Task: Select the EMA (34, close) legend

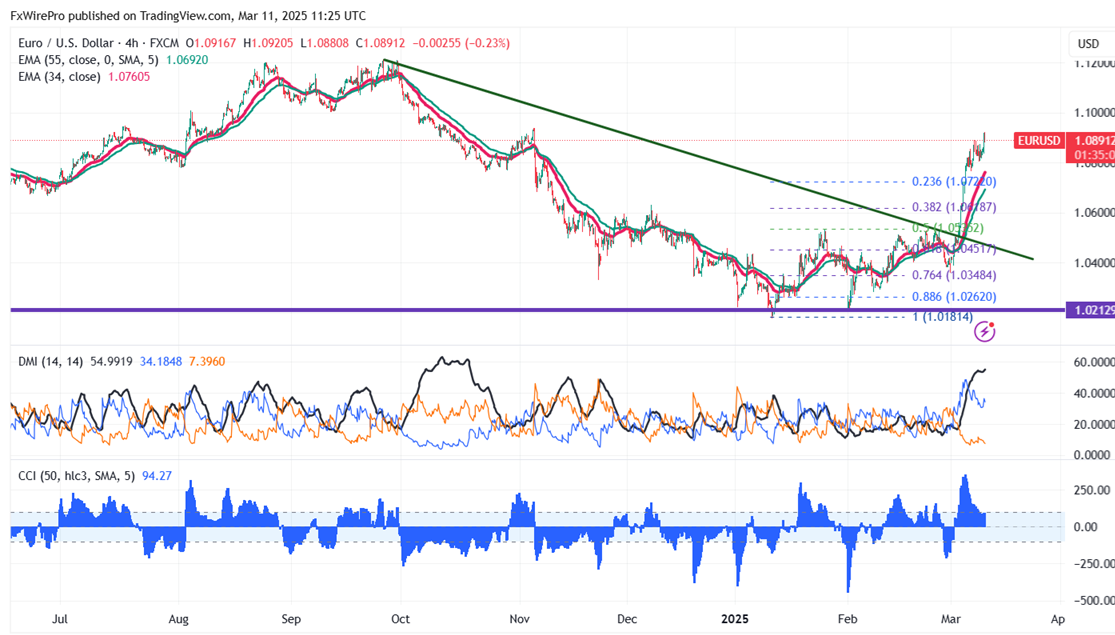Action: pyautogui.click(x=59, y=77)
